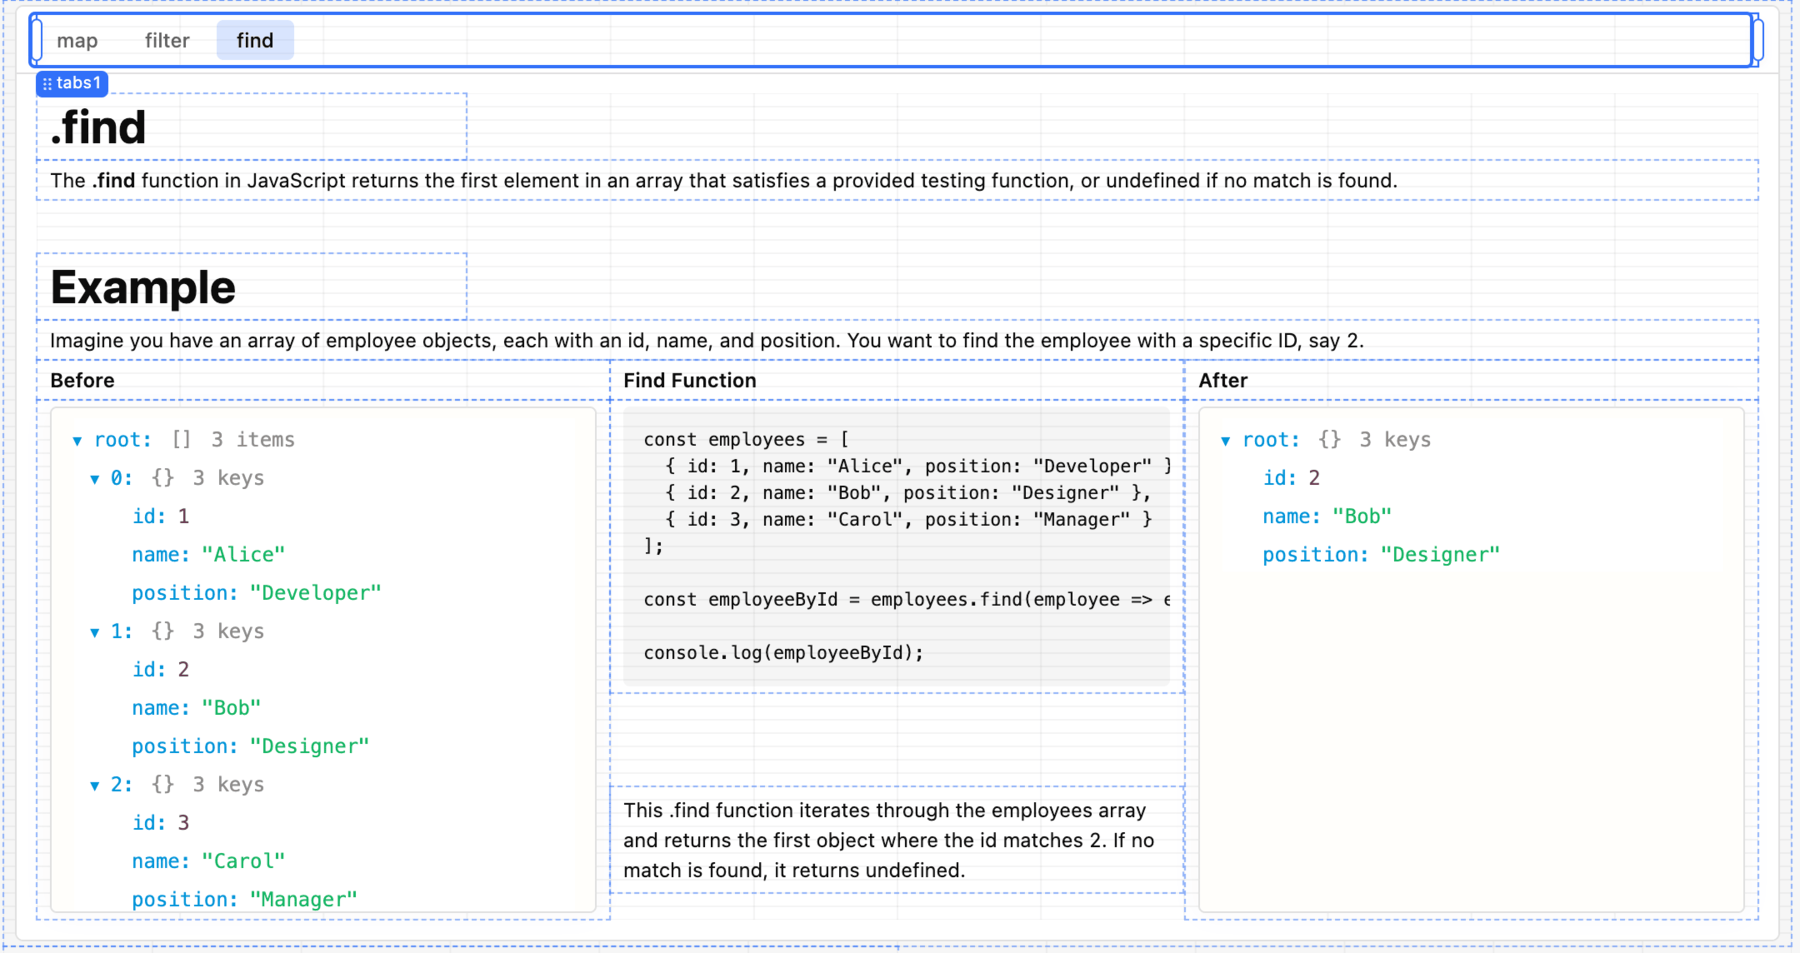Click the .find heading text

(x=98, y=128)
